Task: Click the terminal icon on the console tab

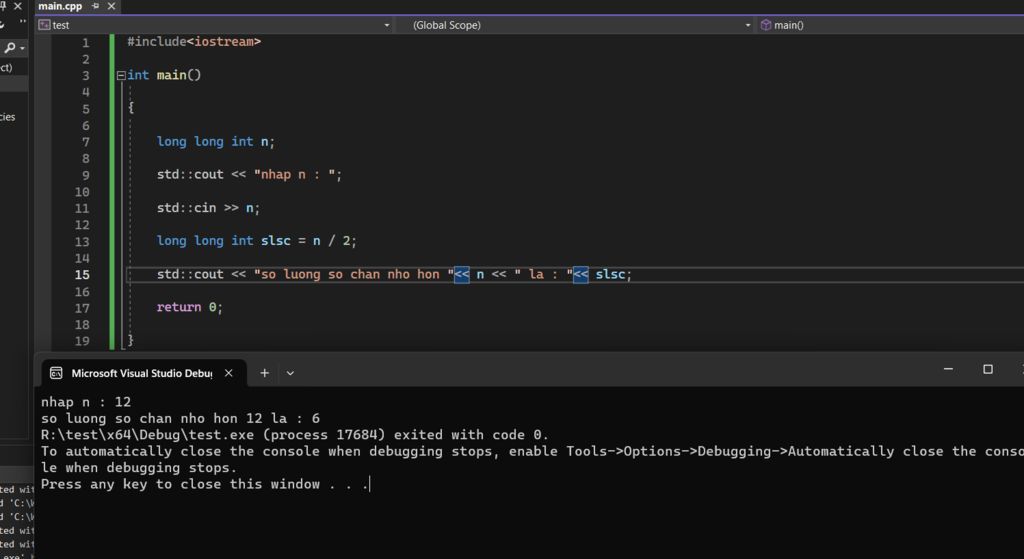Action: [56, 373]
